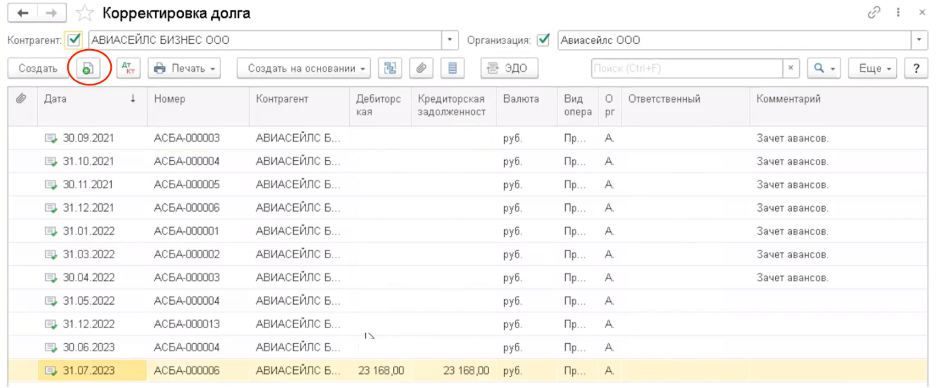Copy link to this page icon
The image size is (936, 388).
pyautogui.click(x=873, y=13)
